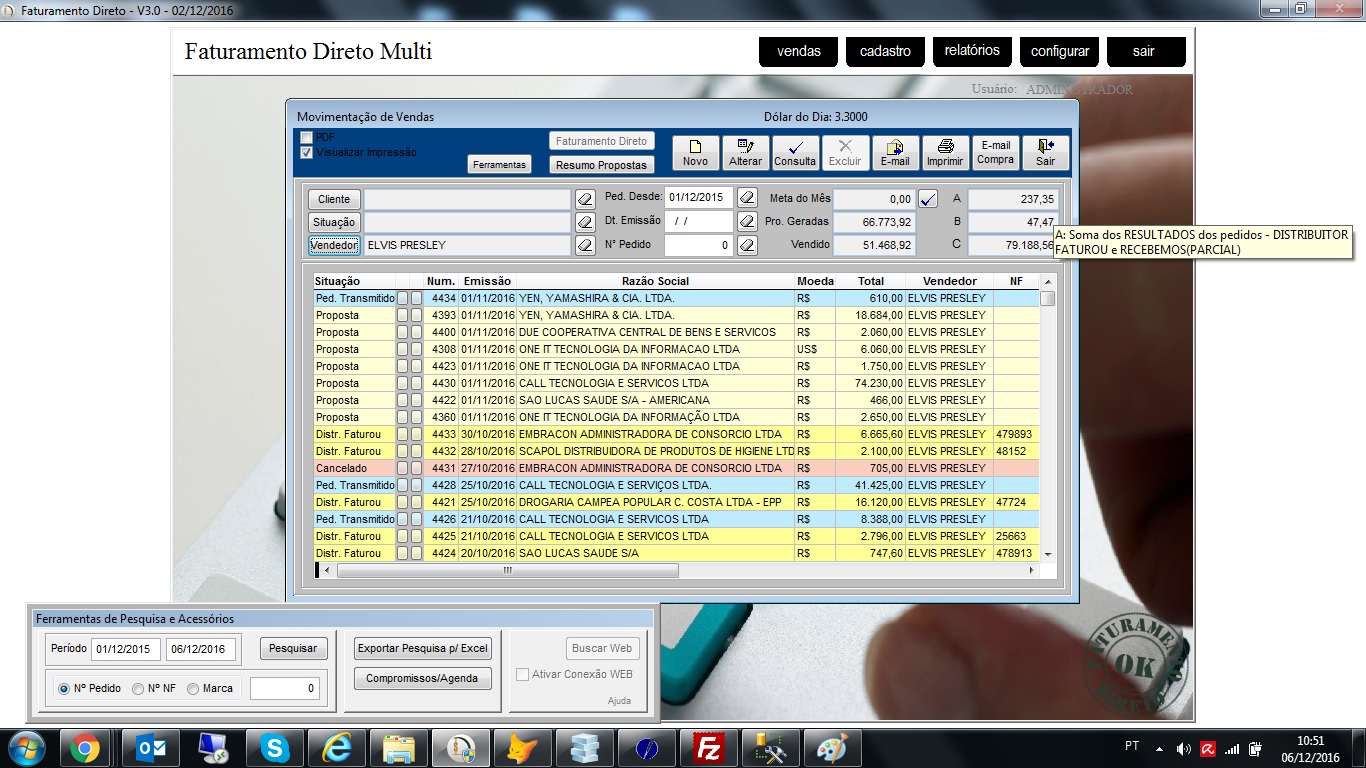Enable the PDF checkbox
This screenshot has width=1366, height=768.
coord(307,138)
